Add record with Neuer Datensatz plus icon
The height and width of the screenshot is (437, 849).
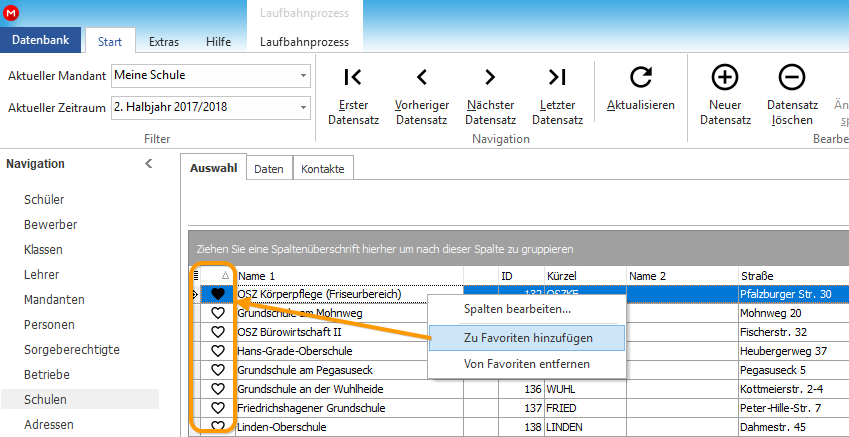[725, 77]
